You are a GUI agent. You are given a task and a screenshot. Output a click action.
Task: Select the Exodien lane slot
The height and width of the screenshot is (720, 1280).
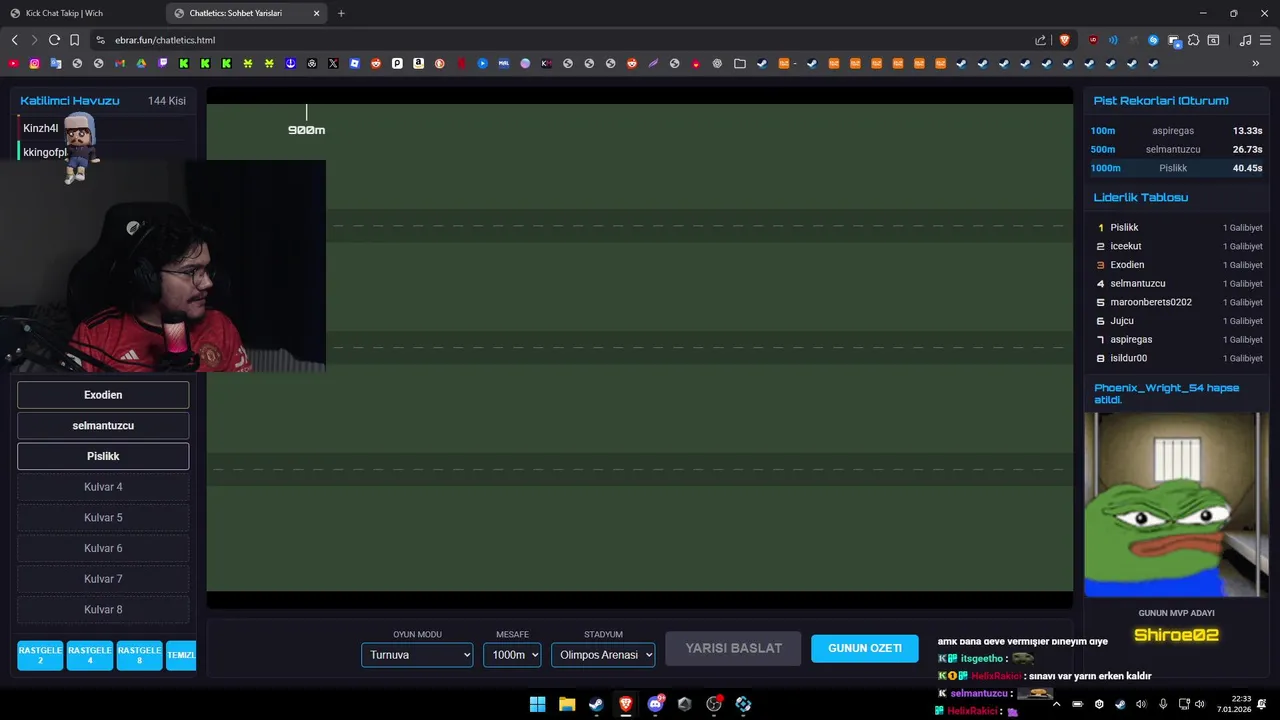pos(103,395)
